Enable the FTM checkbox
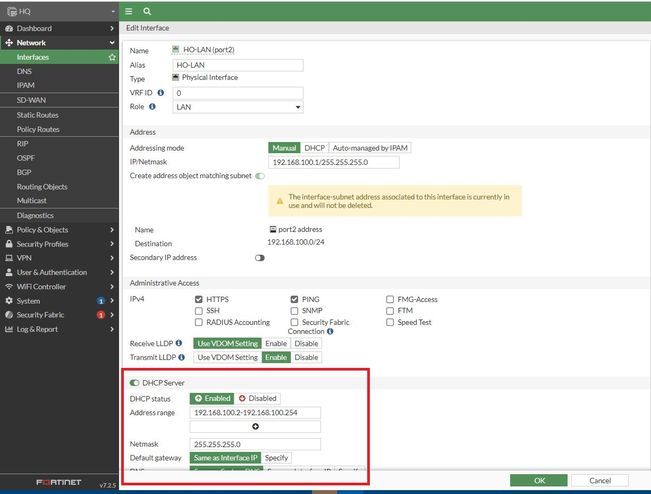 pyautogui.click(x=390, y=311)
